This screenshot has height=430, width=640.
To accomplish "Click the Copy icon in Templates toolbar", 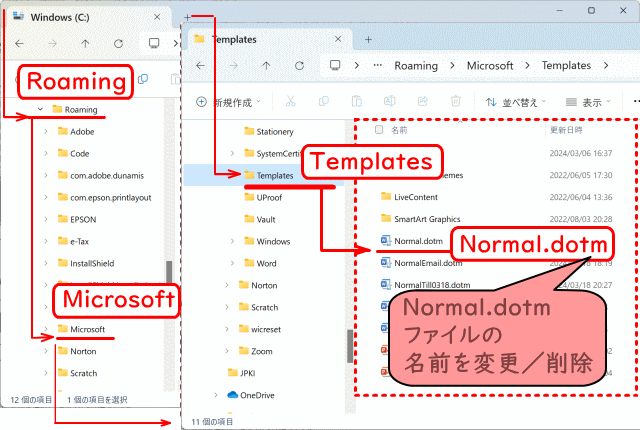I will coord(324,101).
